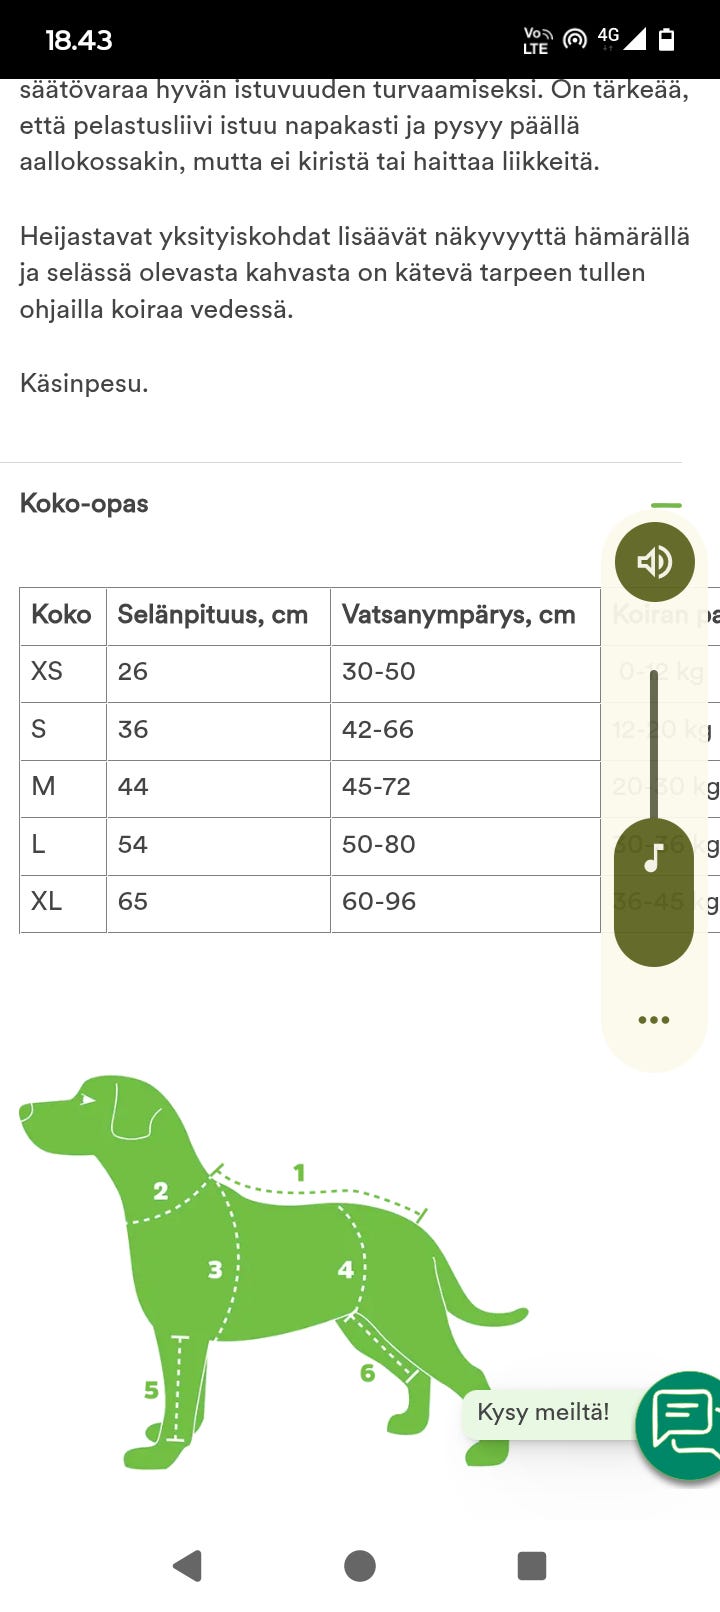Viewport: 720px width, 1612px height.
Task: Open the green chat bubble icon
Action: coord(684,1424)
